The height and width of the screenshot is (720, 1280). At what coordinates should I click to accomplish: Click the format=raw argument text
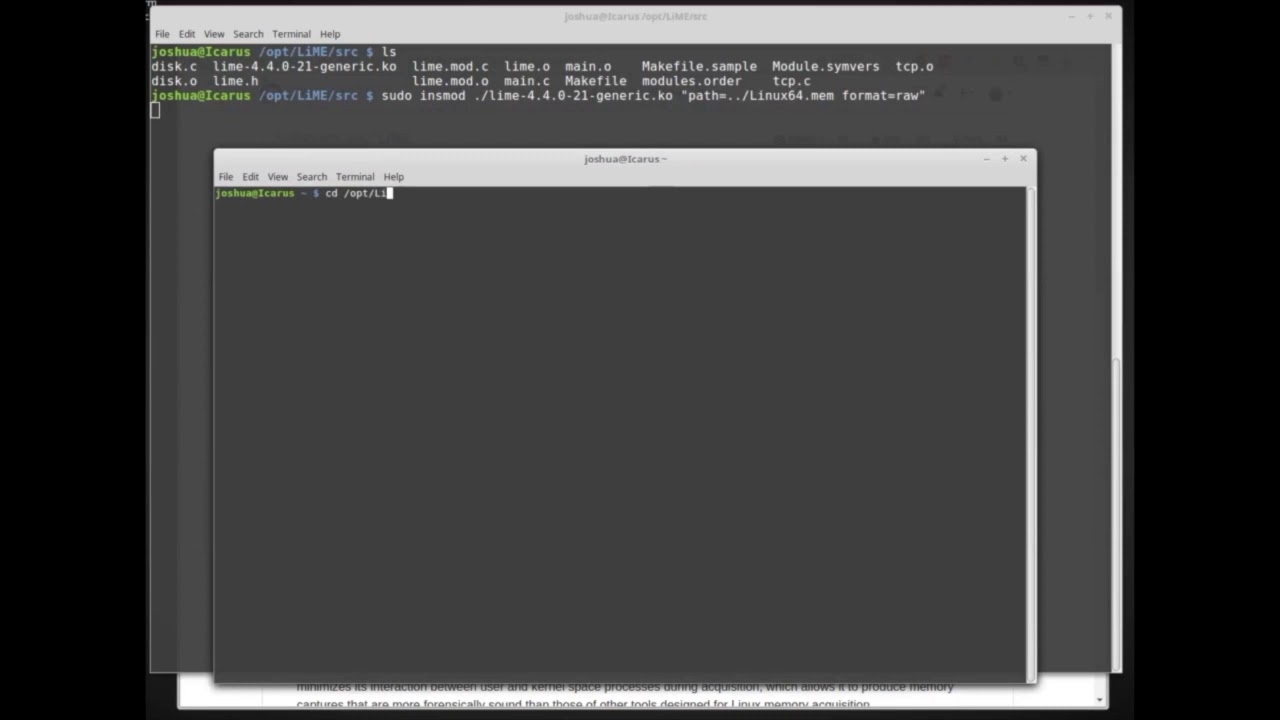(883, 96)
